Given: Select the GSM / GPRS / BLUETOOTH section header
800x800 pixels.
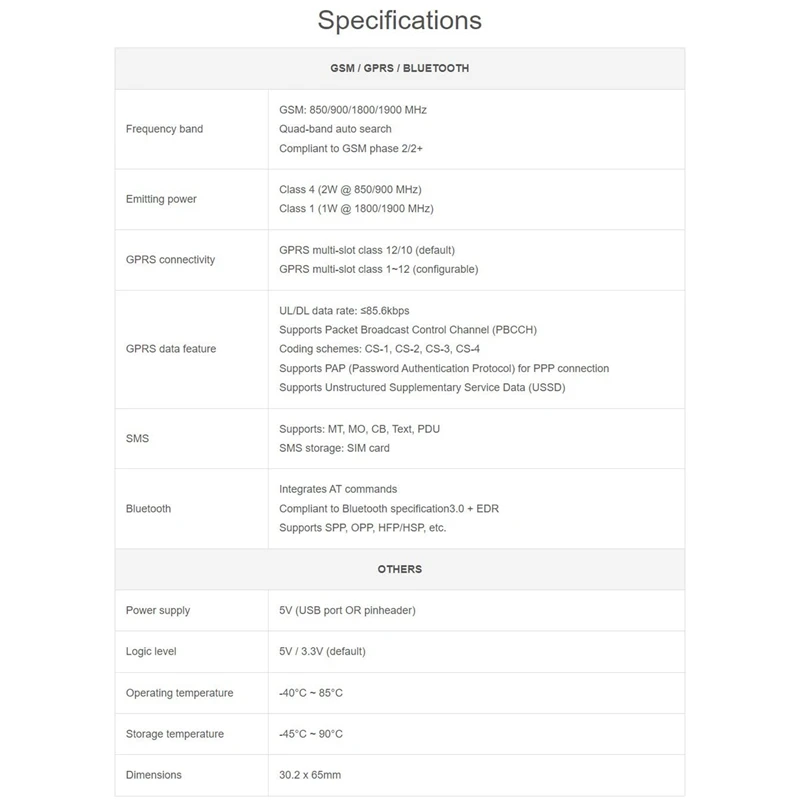Looking at the screenshot, I should pyautogui.click(x=399, y=69).
